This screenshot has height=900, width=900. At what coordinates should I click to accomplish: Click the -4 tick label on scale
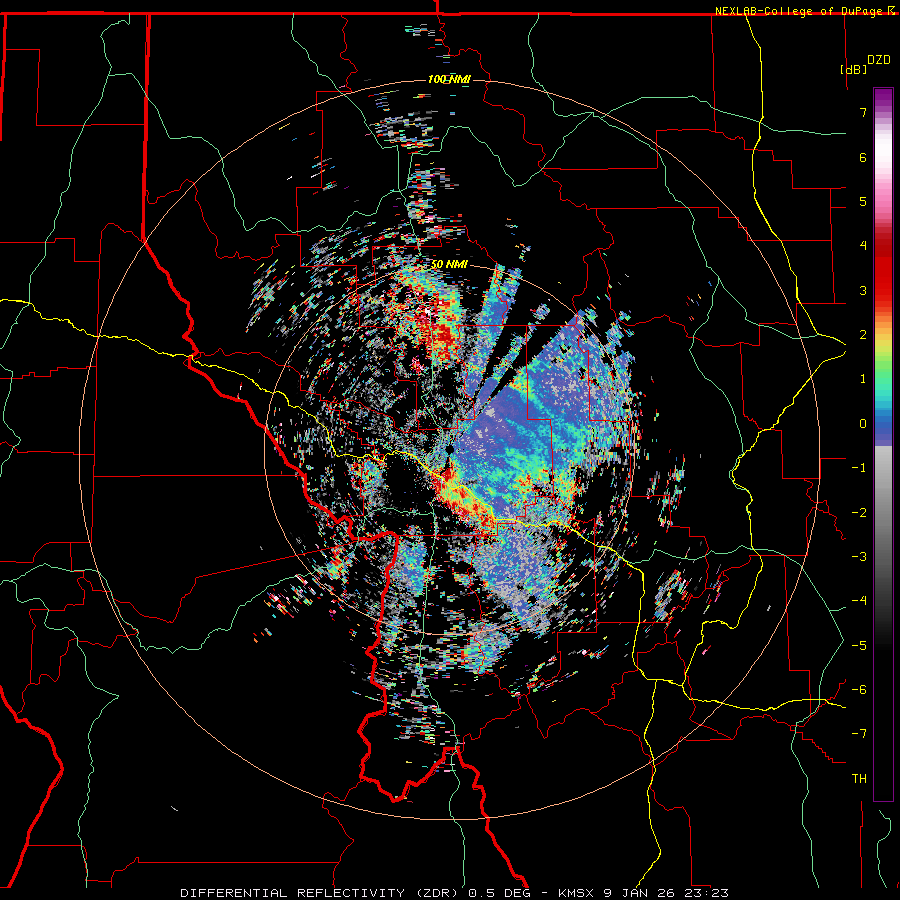tap(859, 601)
